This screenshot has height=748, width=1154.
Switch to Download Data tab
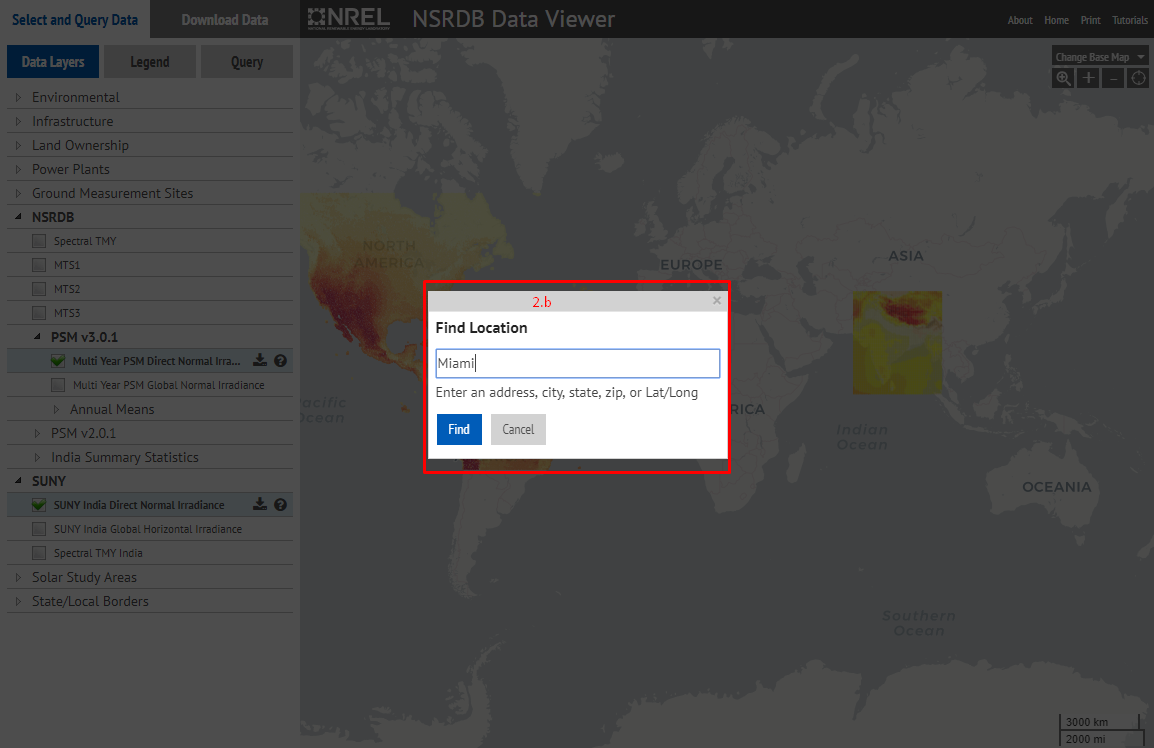click(224, 20)
